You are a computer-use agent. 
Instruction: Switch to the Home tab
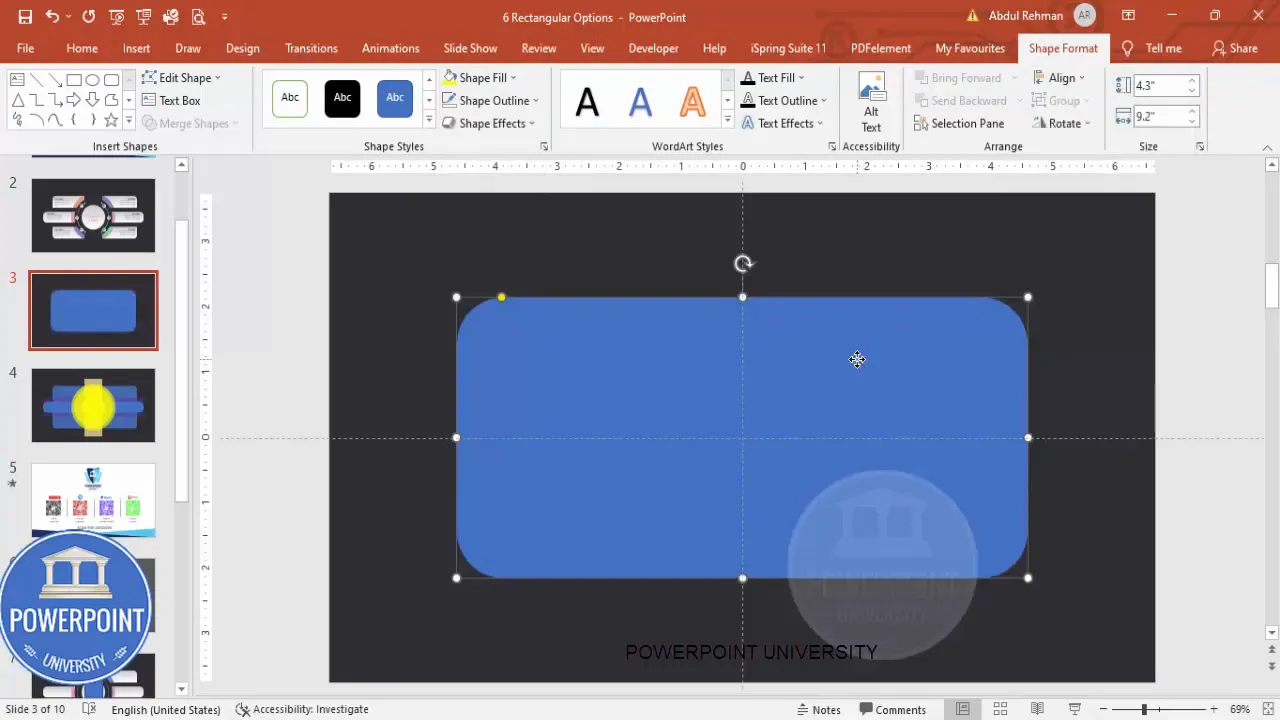click(x=82, y=48)
